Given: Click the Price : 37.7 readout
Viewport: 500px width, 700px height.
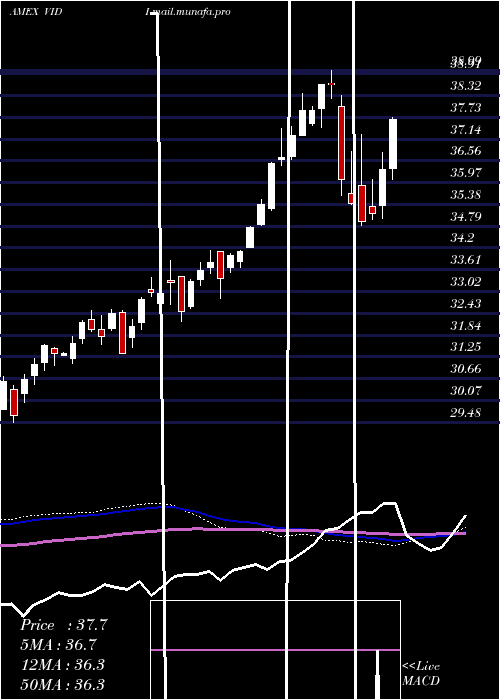Looking at the screenshot, I should 64,625.
